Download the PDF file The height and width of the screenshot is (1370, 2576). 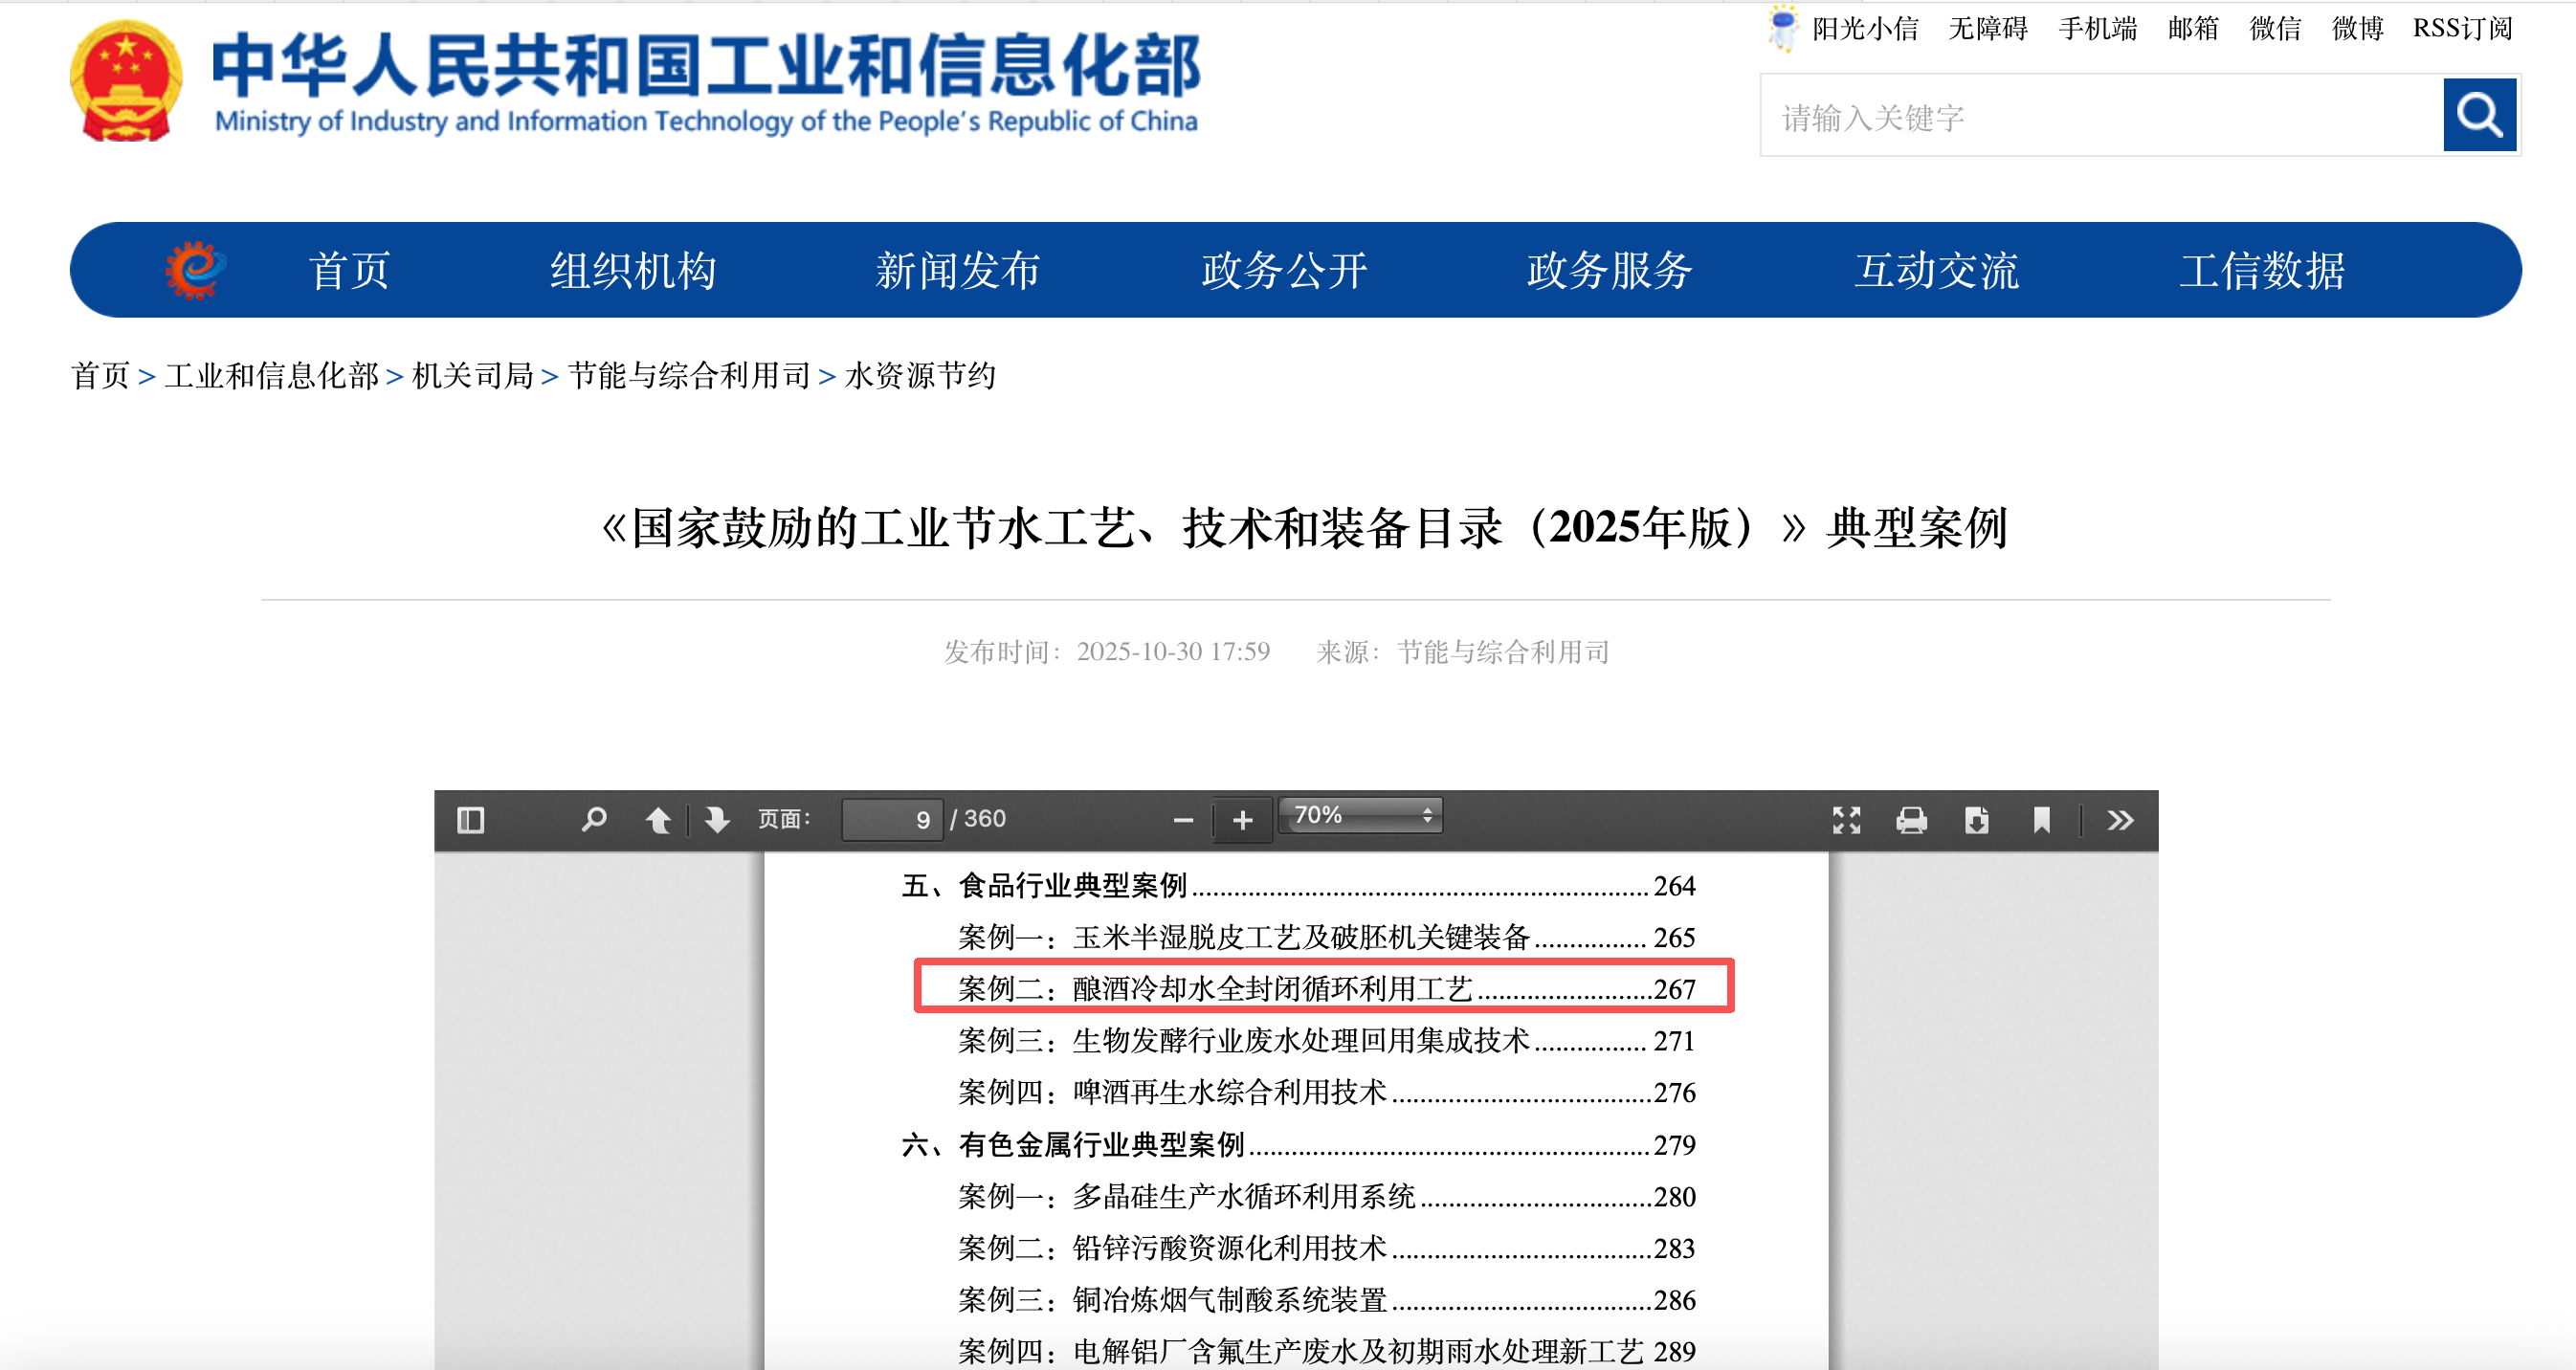point(1976,820)
